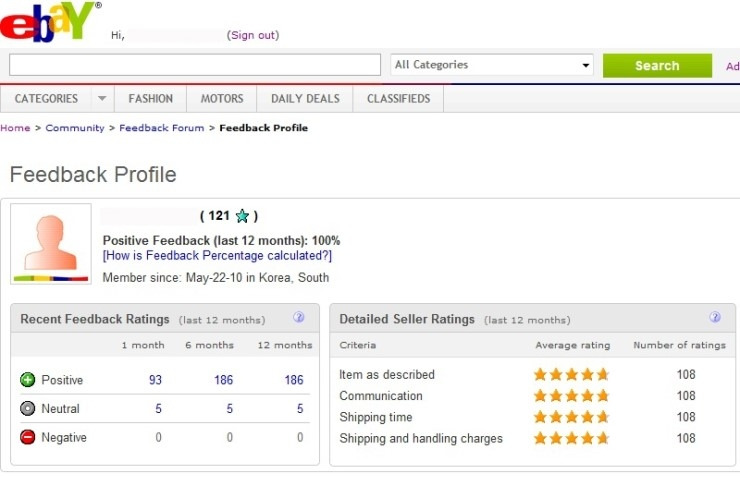This screenshot has width=740, height=498.
Task: Click the feedback score 121
Action: (219, 216)
